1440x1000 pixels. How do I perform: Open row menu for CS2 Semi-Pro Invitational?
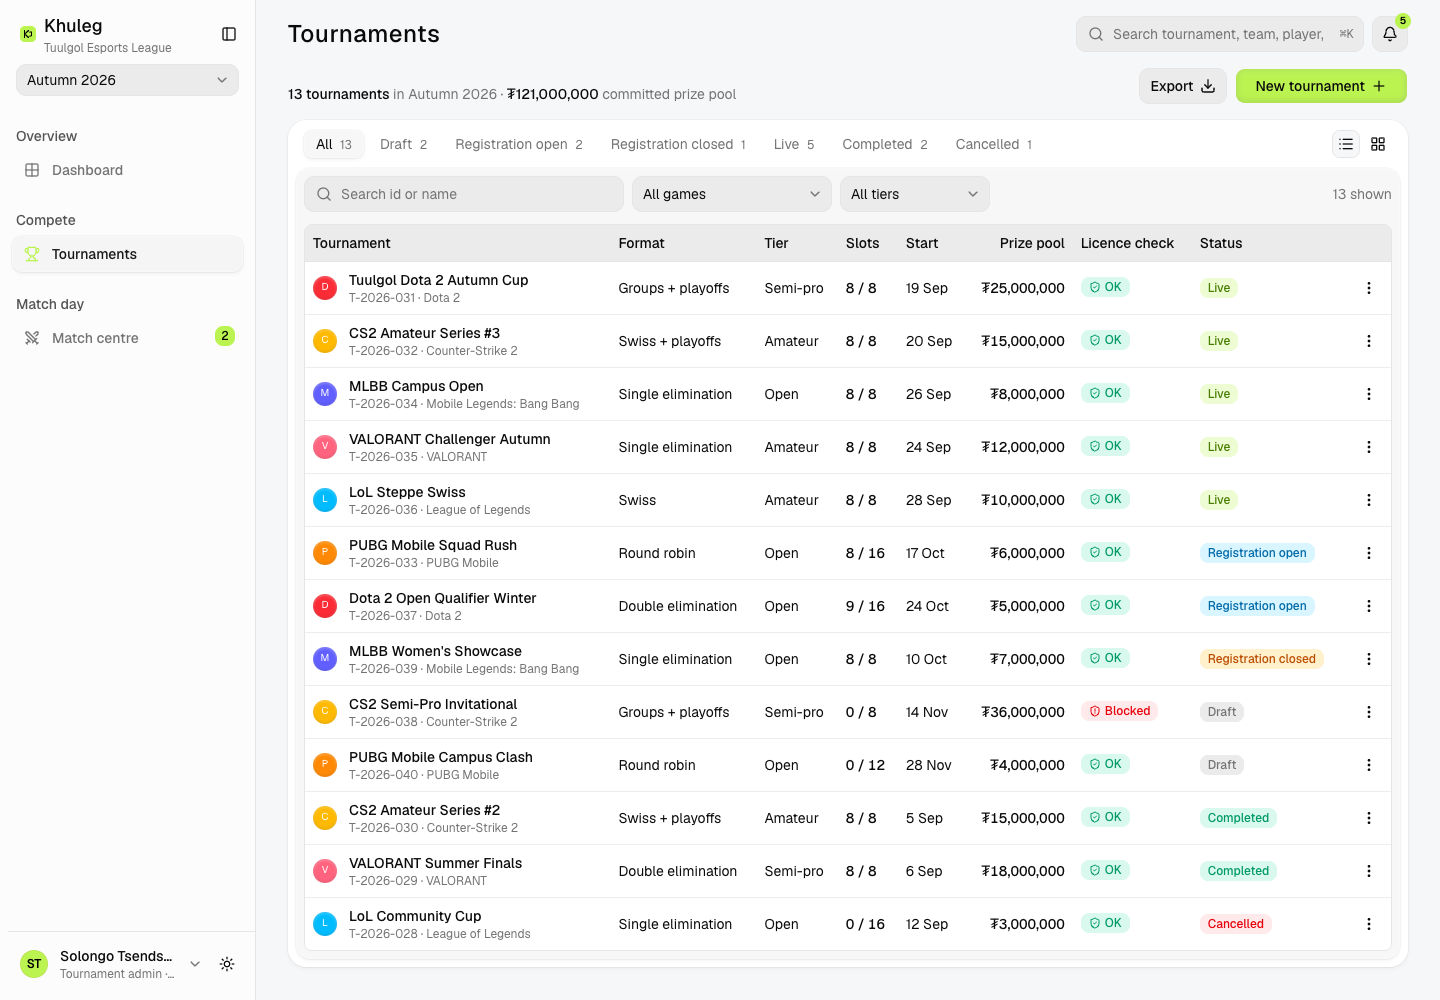click(1369, 712)
